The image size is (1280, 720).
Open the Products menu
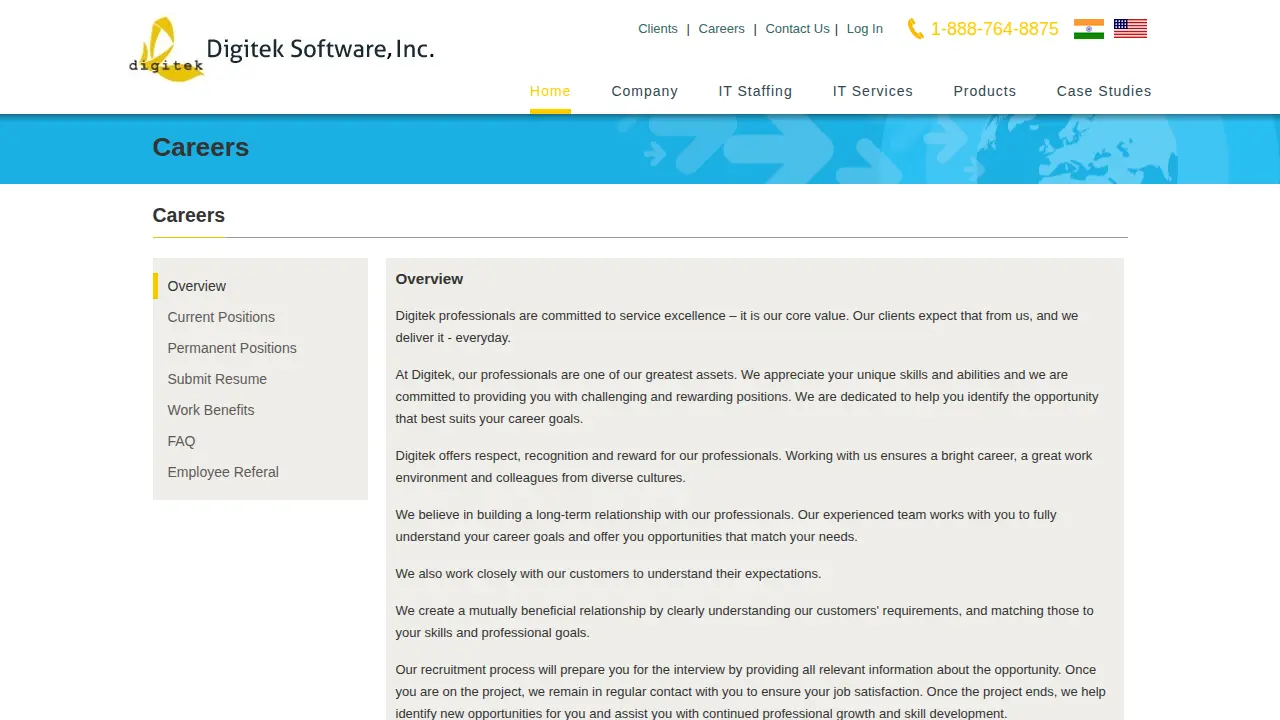pos(985,91)
